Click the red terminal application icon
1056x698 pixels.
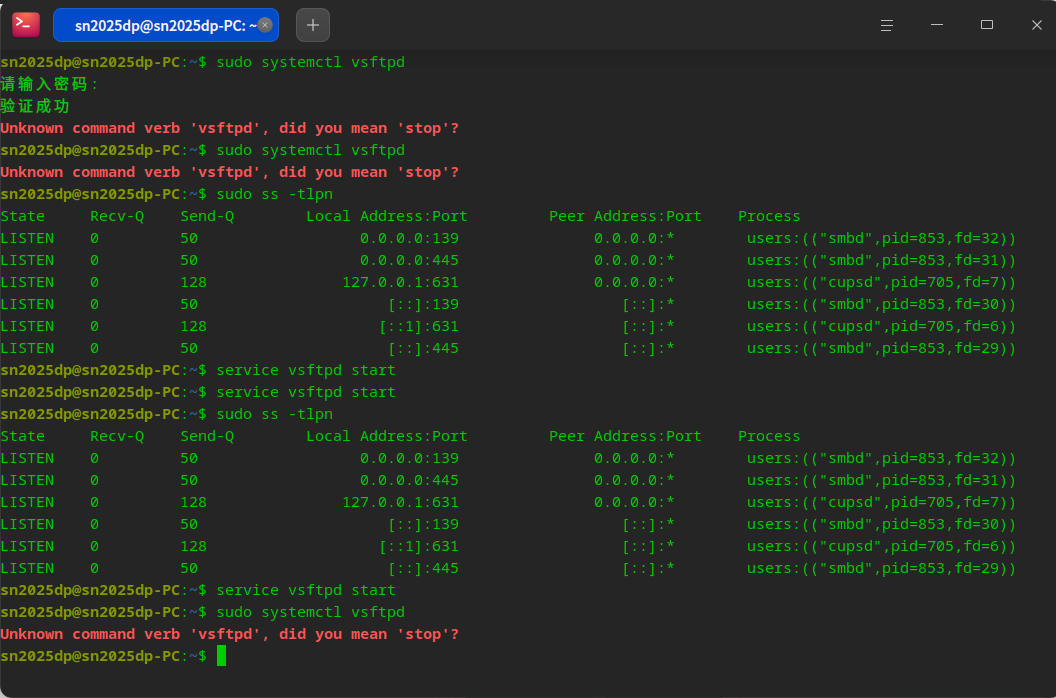pyautogui.click(x=26, y=25)
